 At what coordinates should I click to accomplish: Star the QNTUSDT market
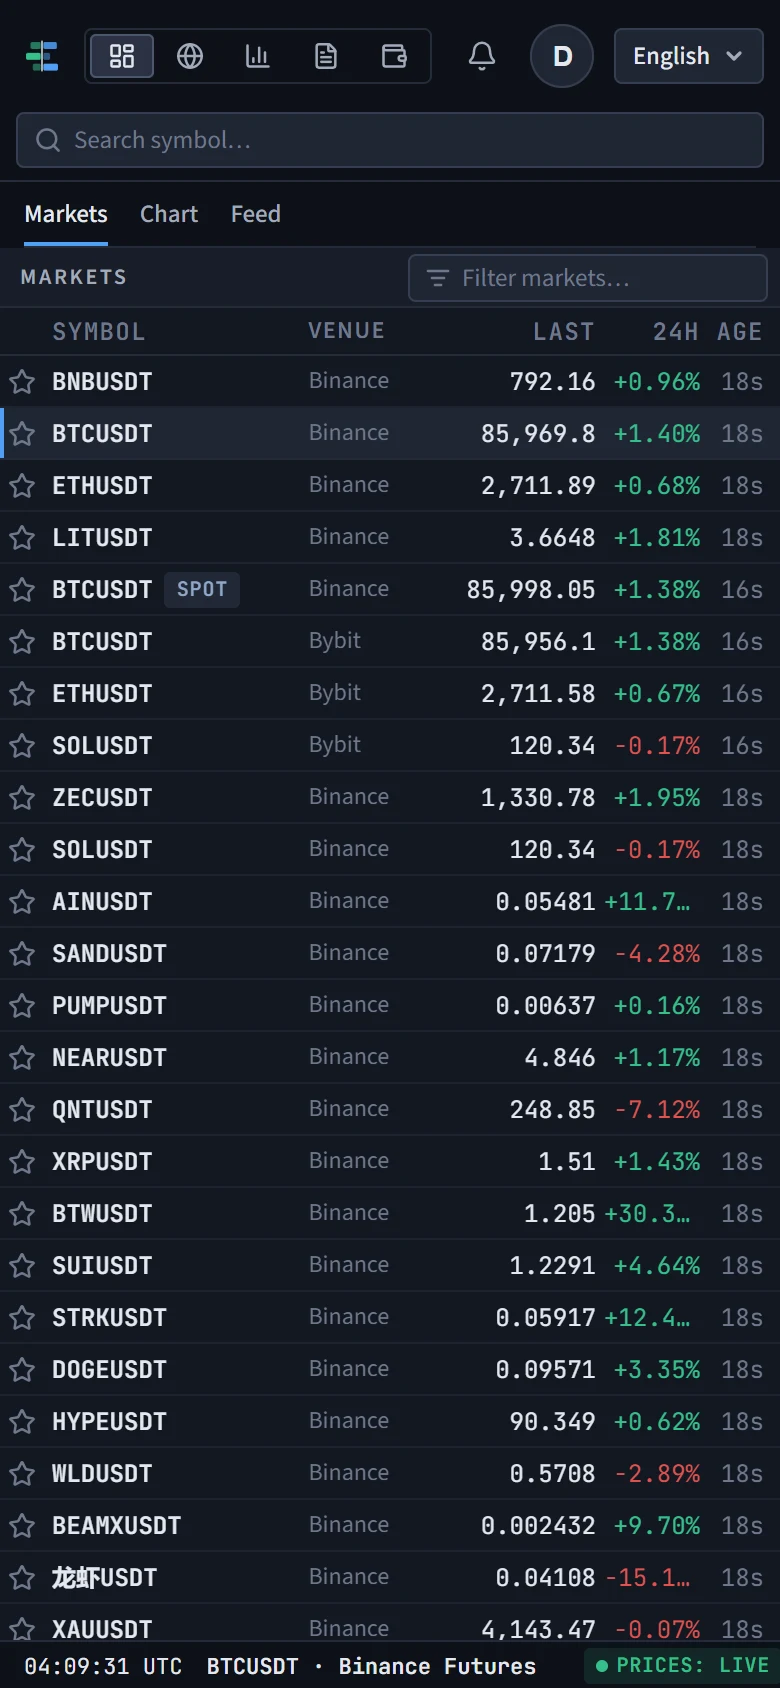click(22, 1110)
